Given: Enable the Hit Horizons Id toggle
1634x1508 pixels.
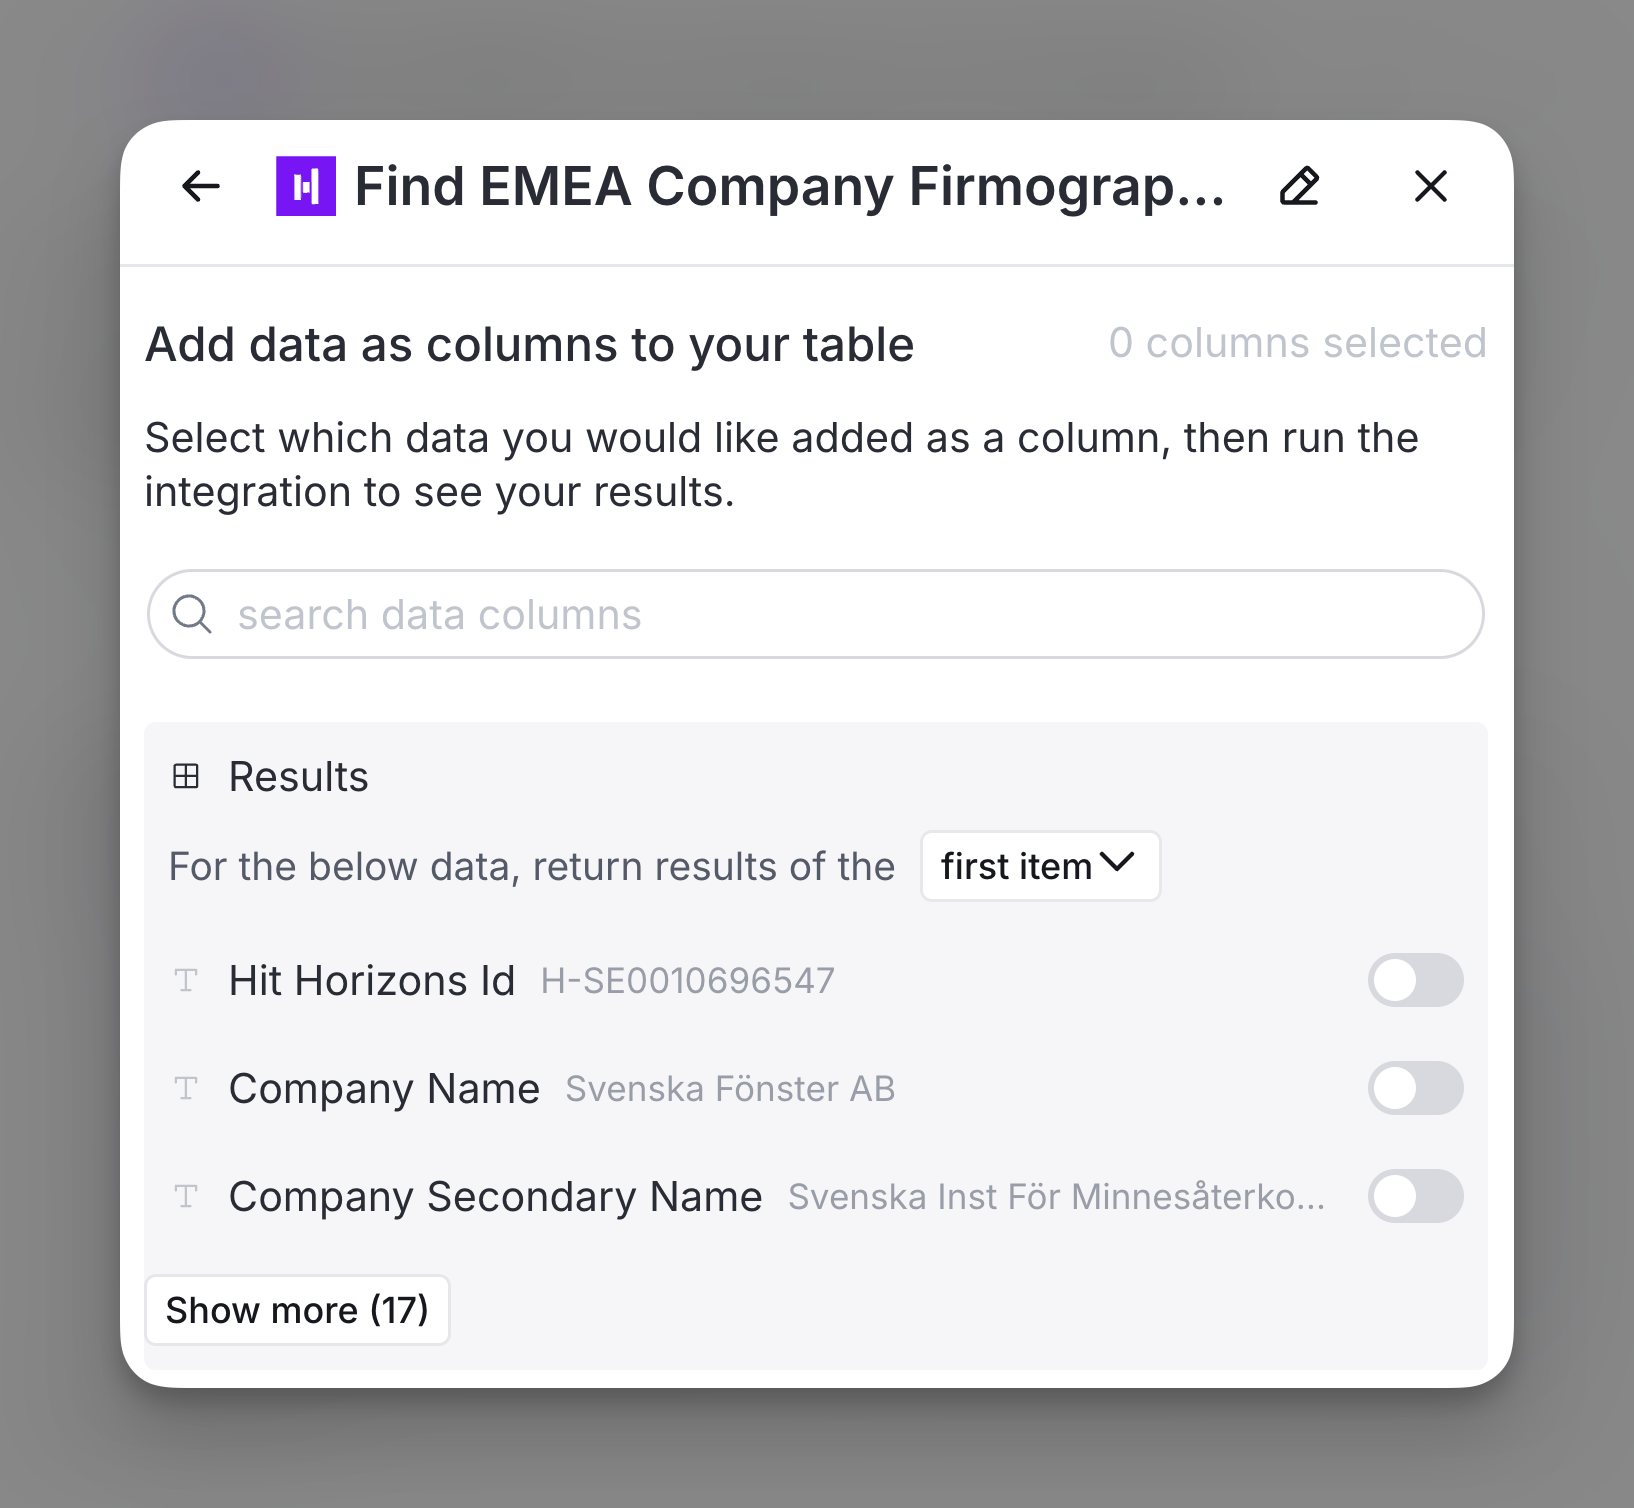Looking at the screenshot, I should pyautogui.click(x=1415, y=980).
